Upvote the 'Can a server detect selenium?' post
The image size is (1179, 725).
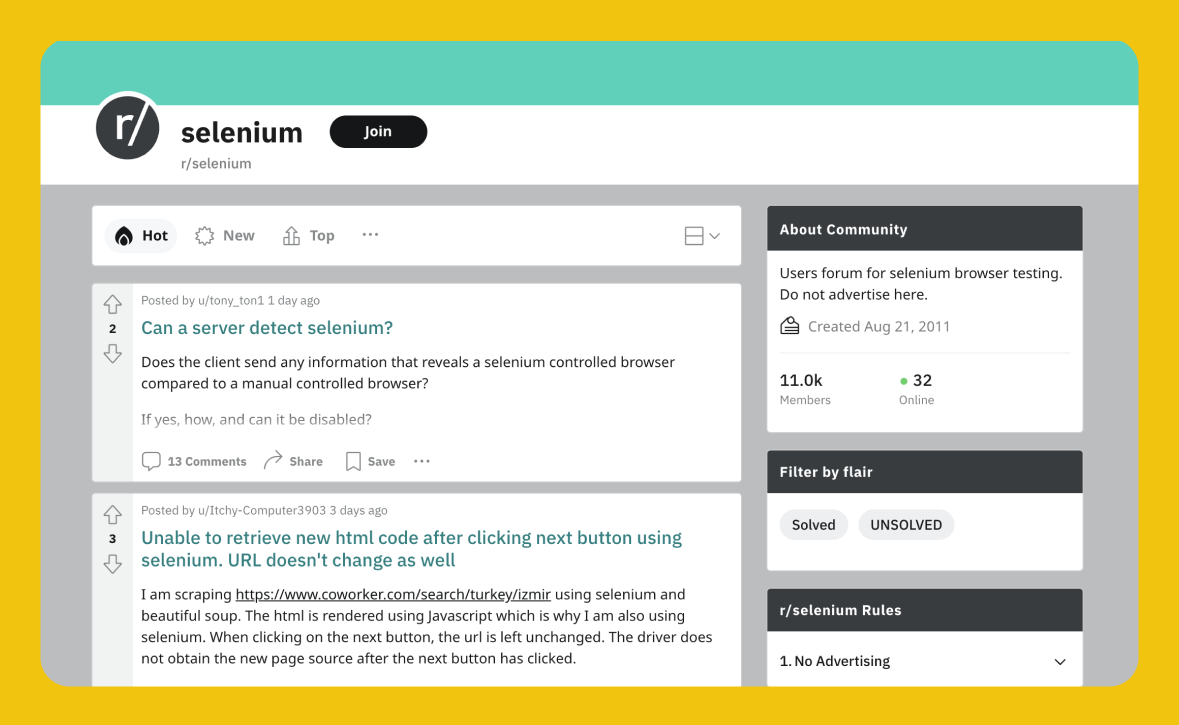[x=112, y=304]
